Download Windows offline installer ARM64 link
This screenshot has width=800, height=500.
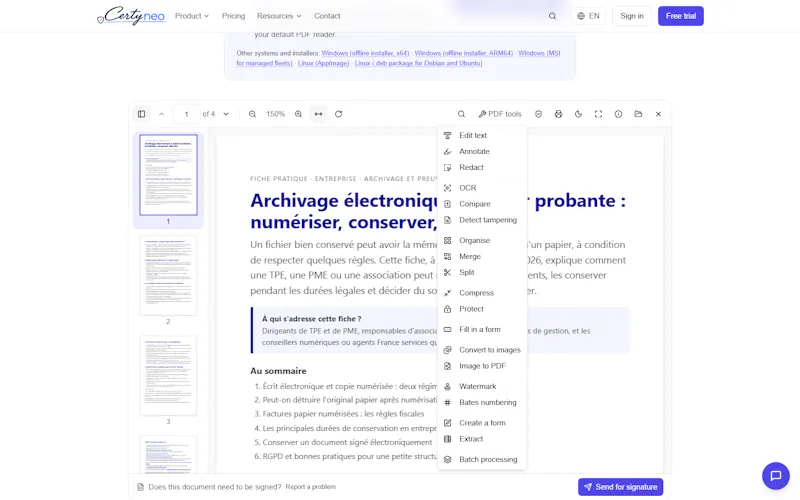(464, 53)
